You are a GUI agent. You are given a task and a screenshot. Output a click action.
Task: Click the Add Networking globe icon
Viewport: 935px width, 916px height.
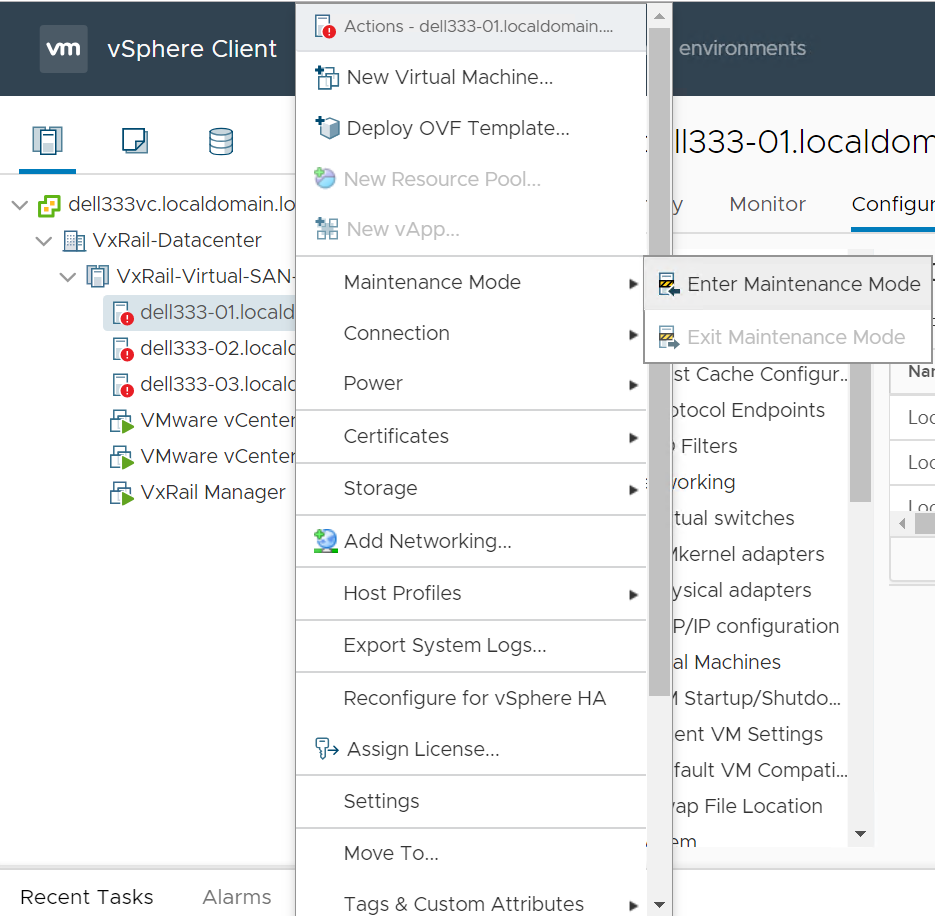click(x=324, y=540)
